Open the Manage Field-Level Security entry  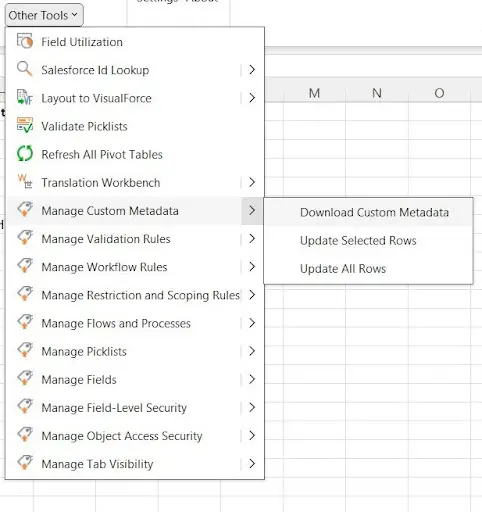tap(123, 407)
